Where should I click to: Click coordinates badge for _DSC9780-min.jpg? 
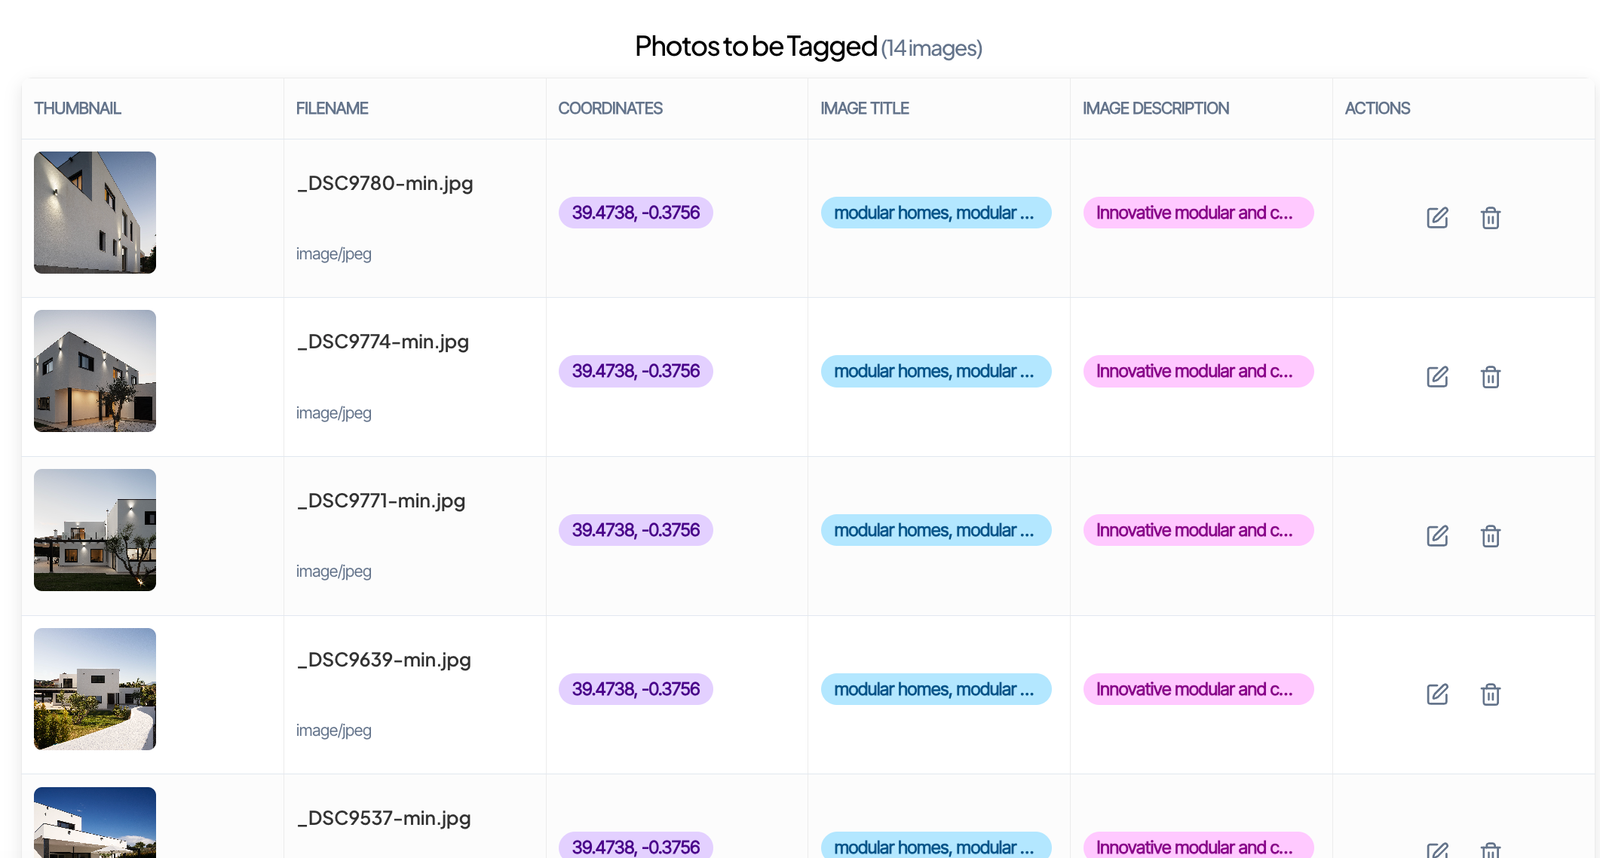(x=635, y=213)
